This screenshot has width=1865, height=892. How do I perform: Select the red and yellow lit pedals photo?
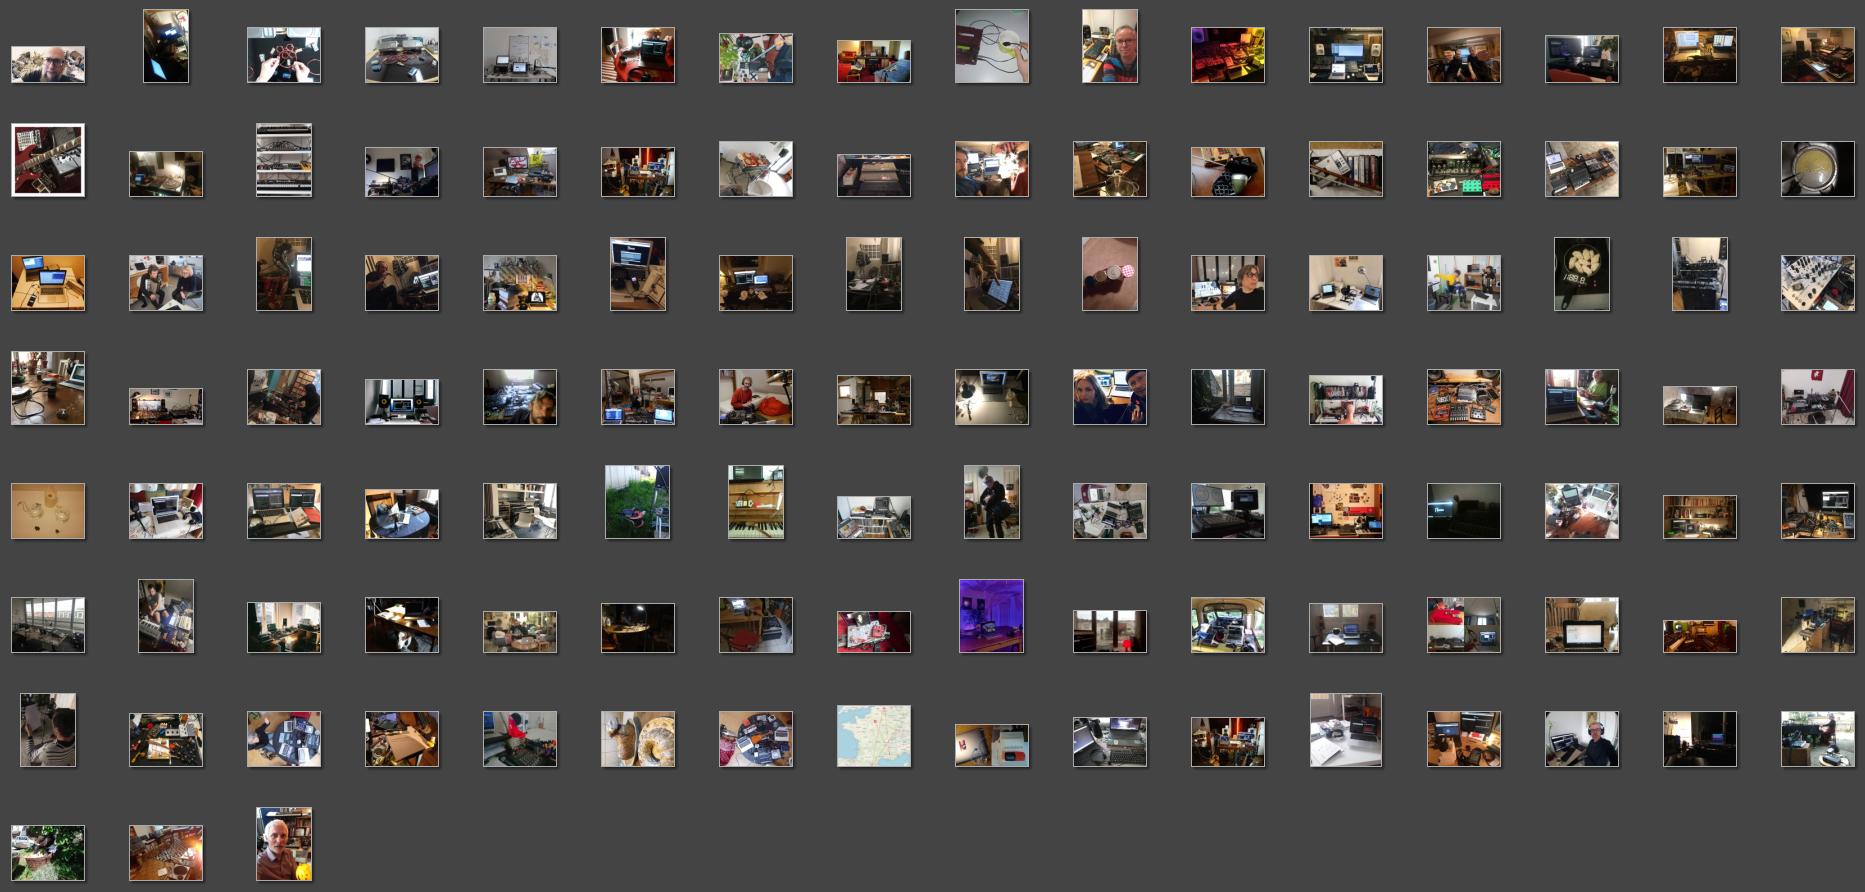pos(1227,55)
